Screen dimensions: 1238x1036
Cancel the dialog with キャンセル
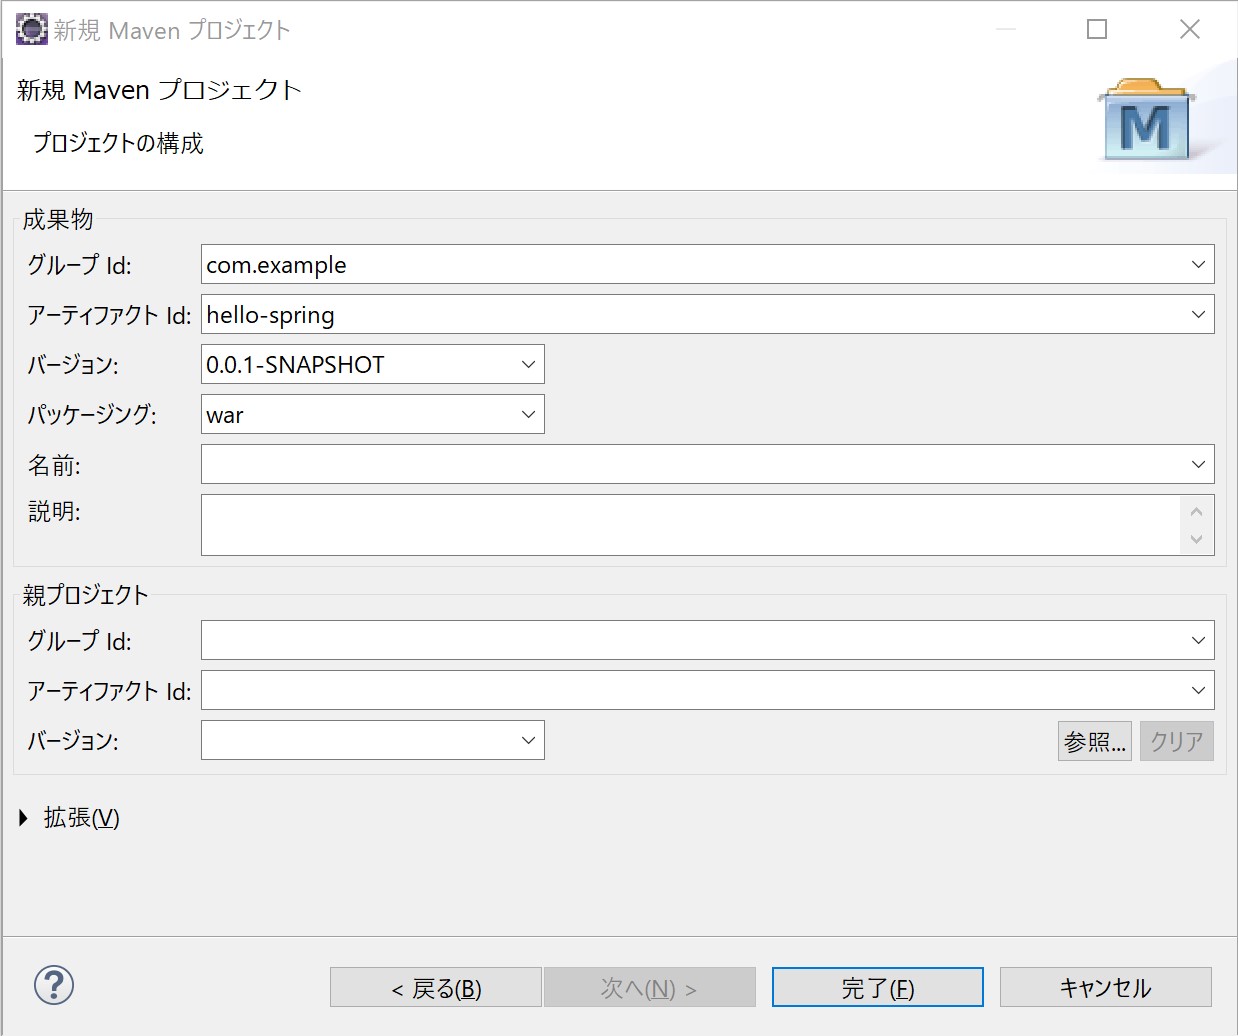click(x=1106, y=988)
